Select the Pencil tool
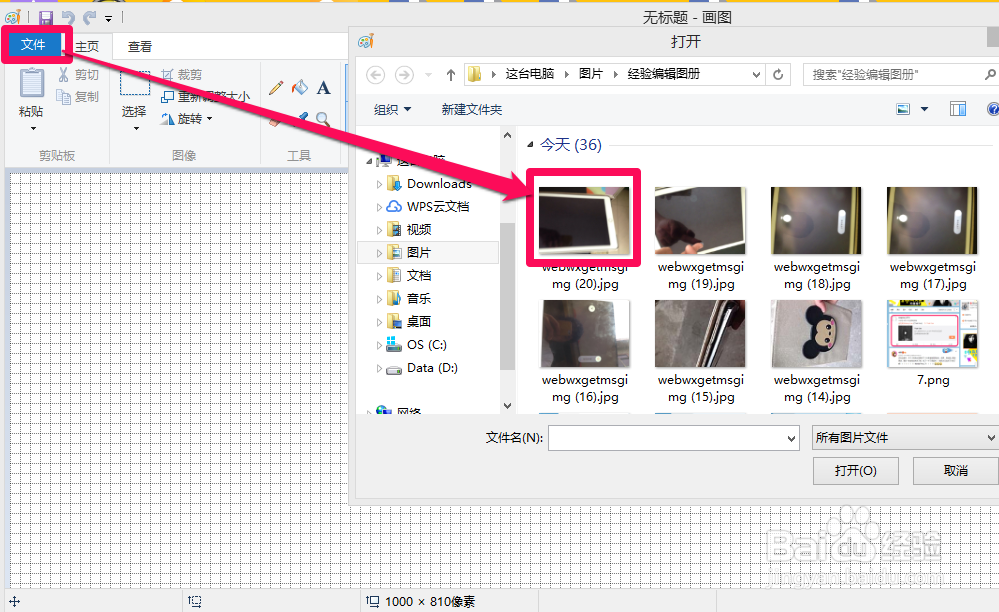Screen dimensions: 999x612 (x=275, y=88)
